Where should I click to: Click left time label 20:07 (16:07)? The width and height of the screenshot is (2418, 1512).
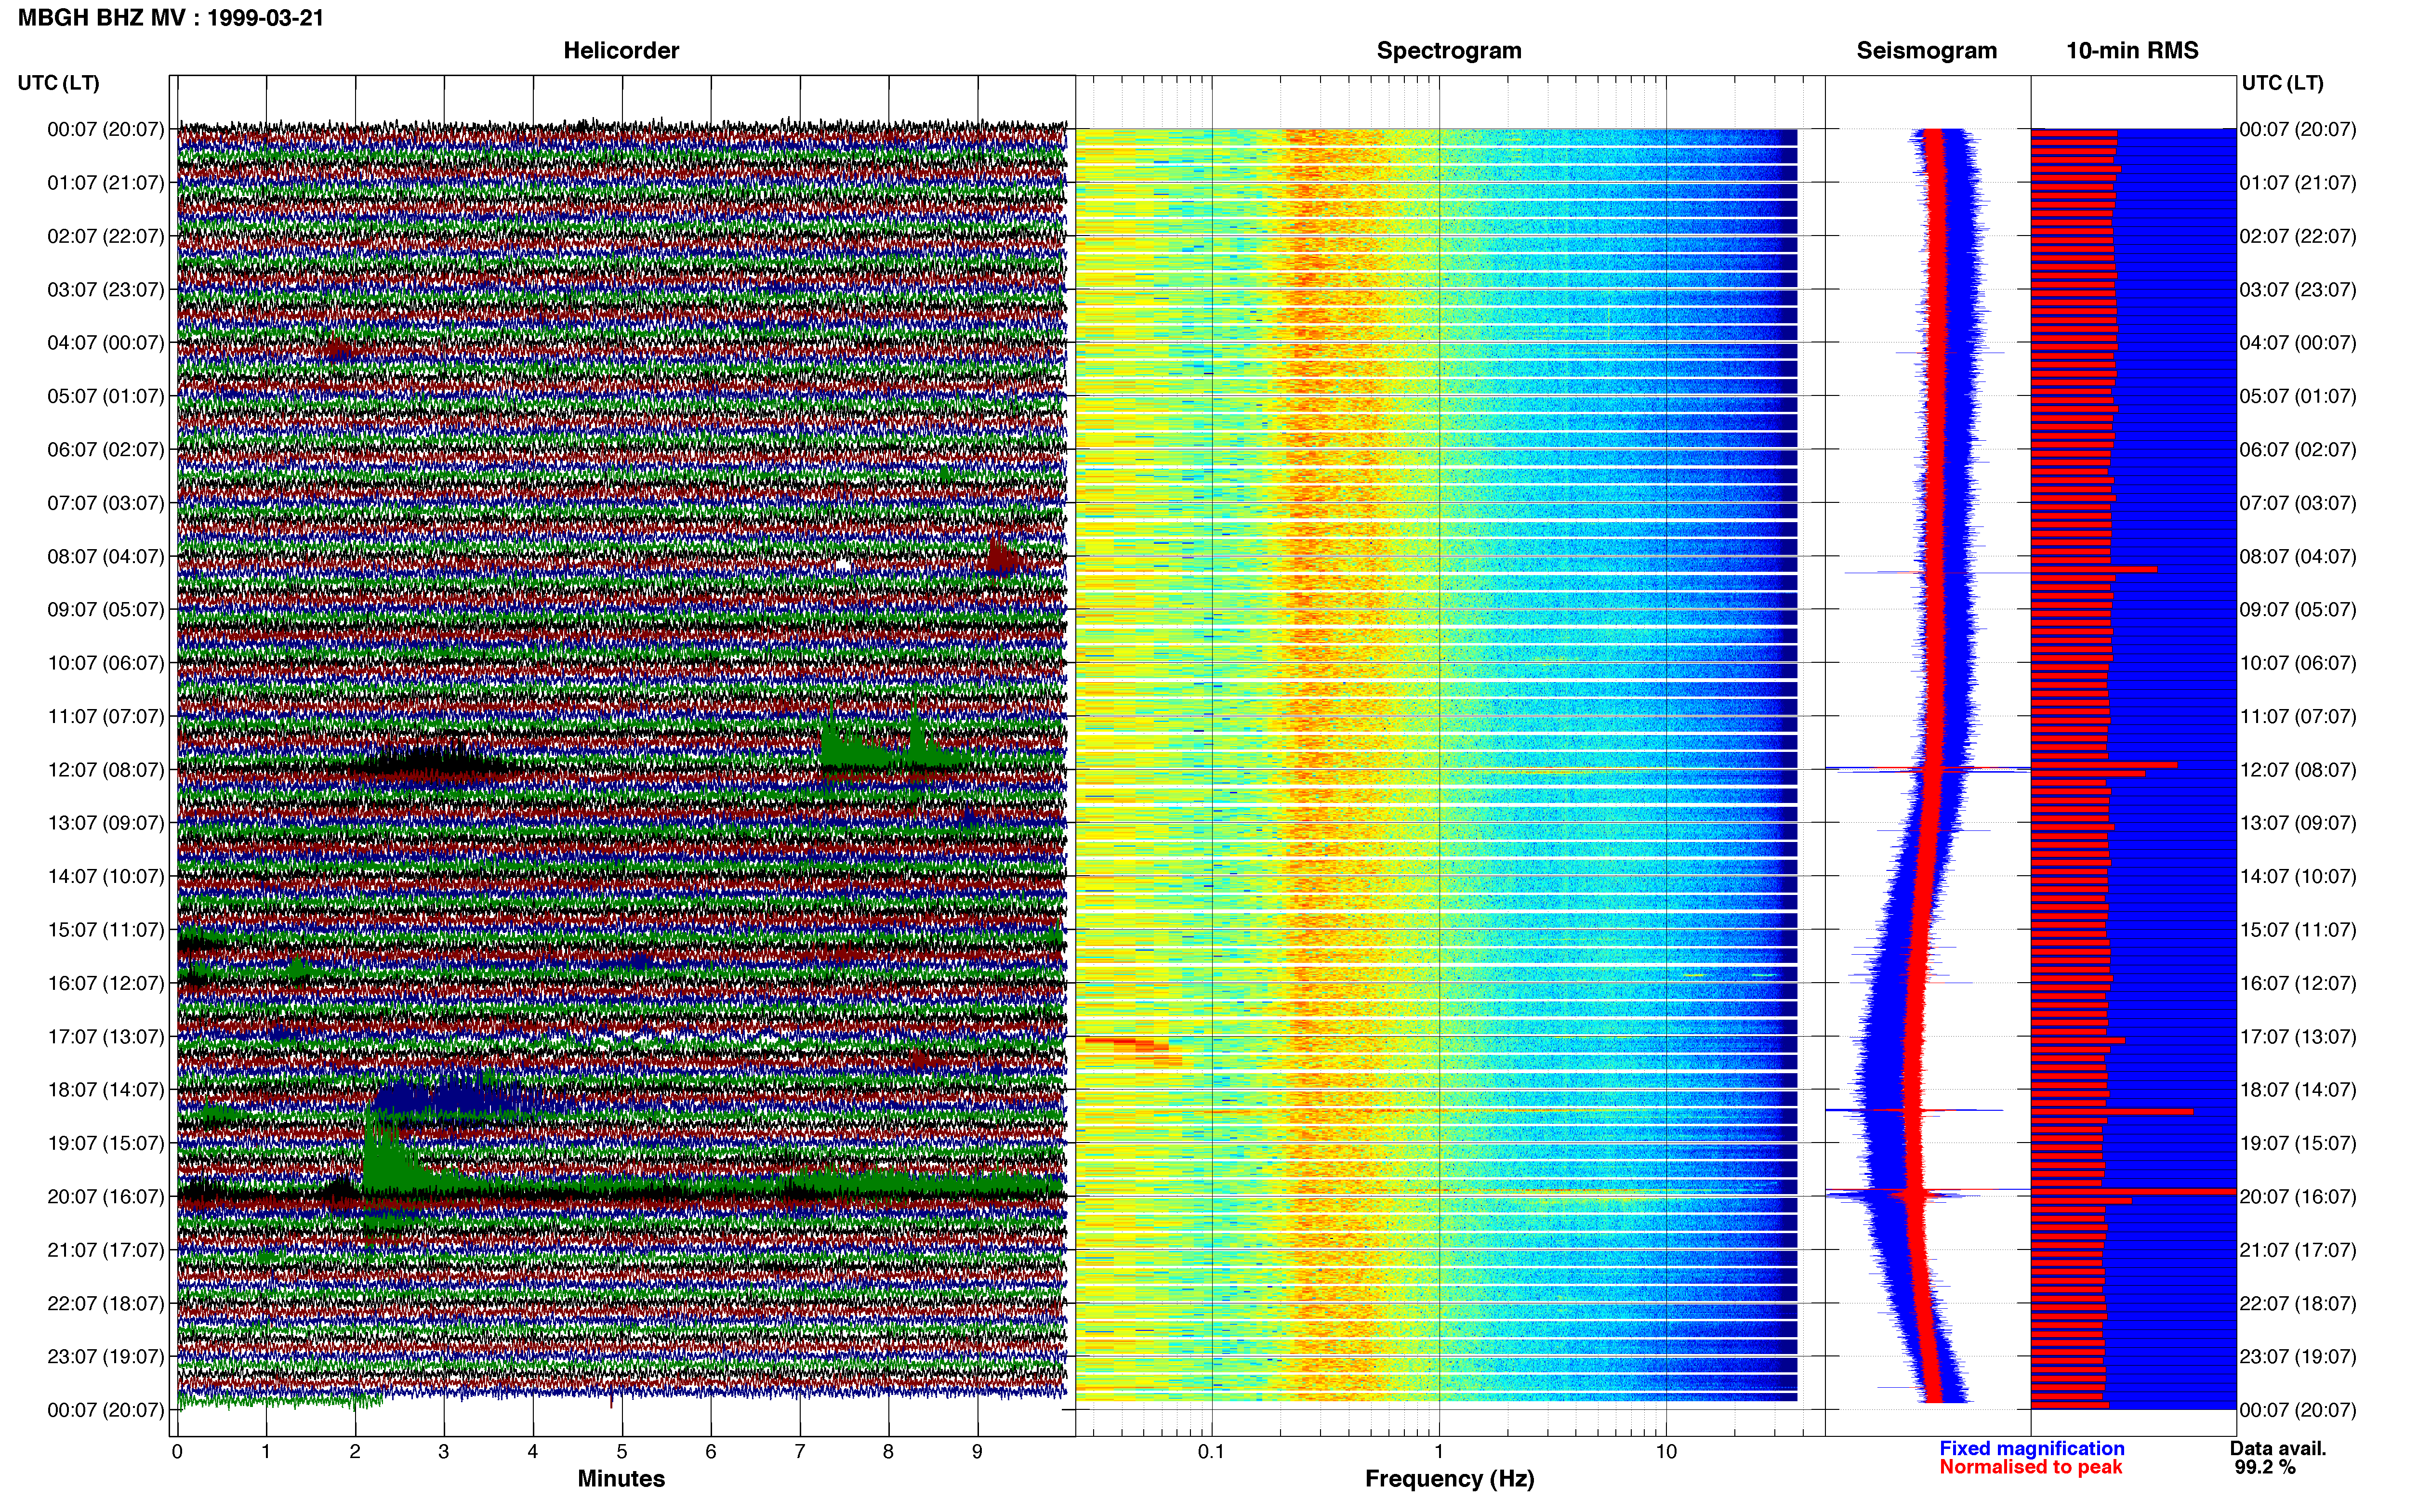pos(106,1197)
